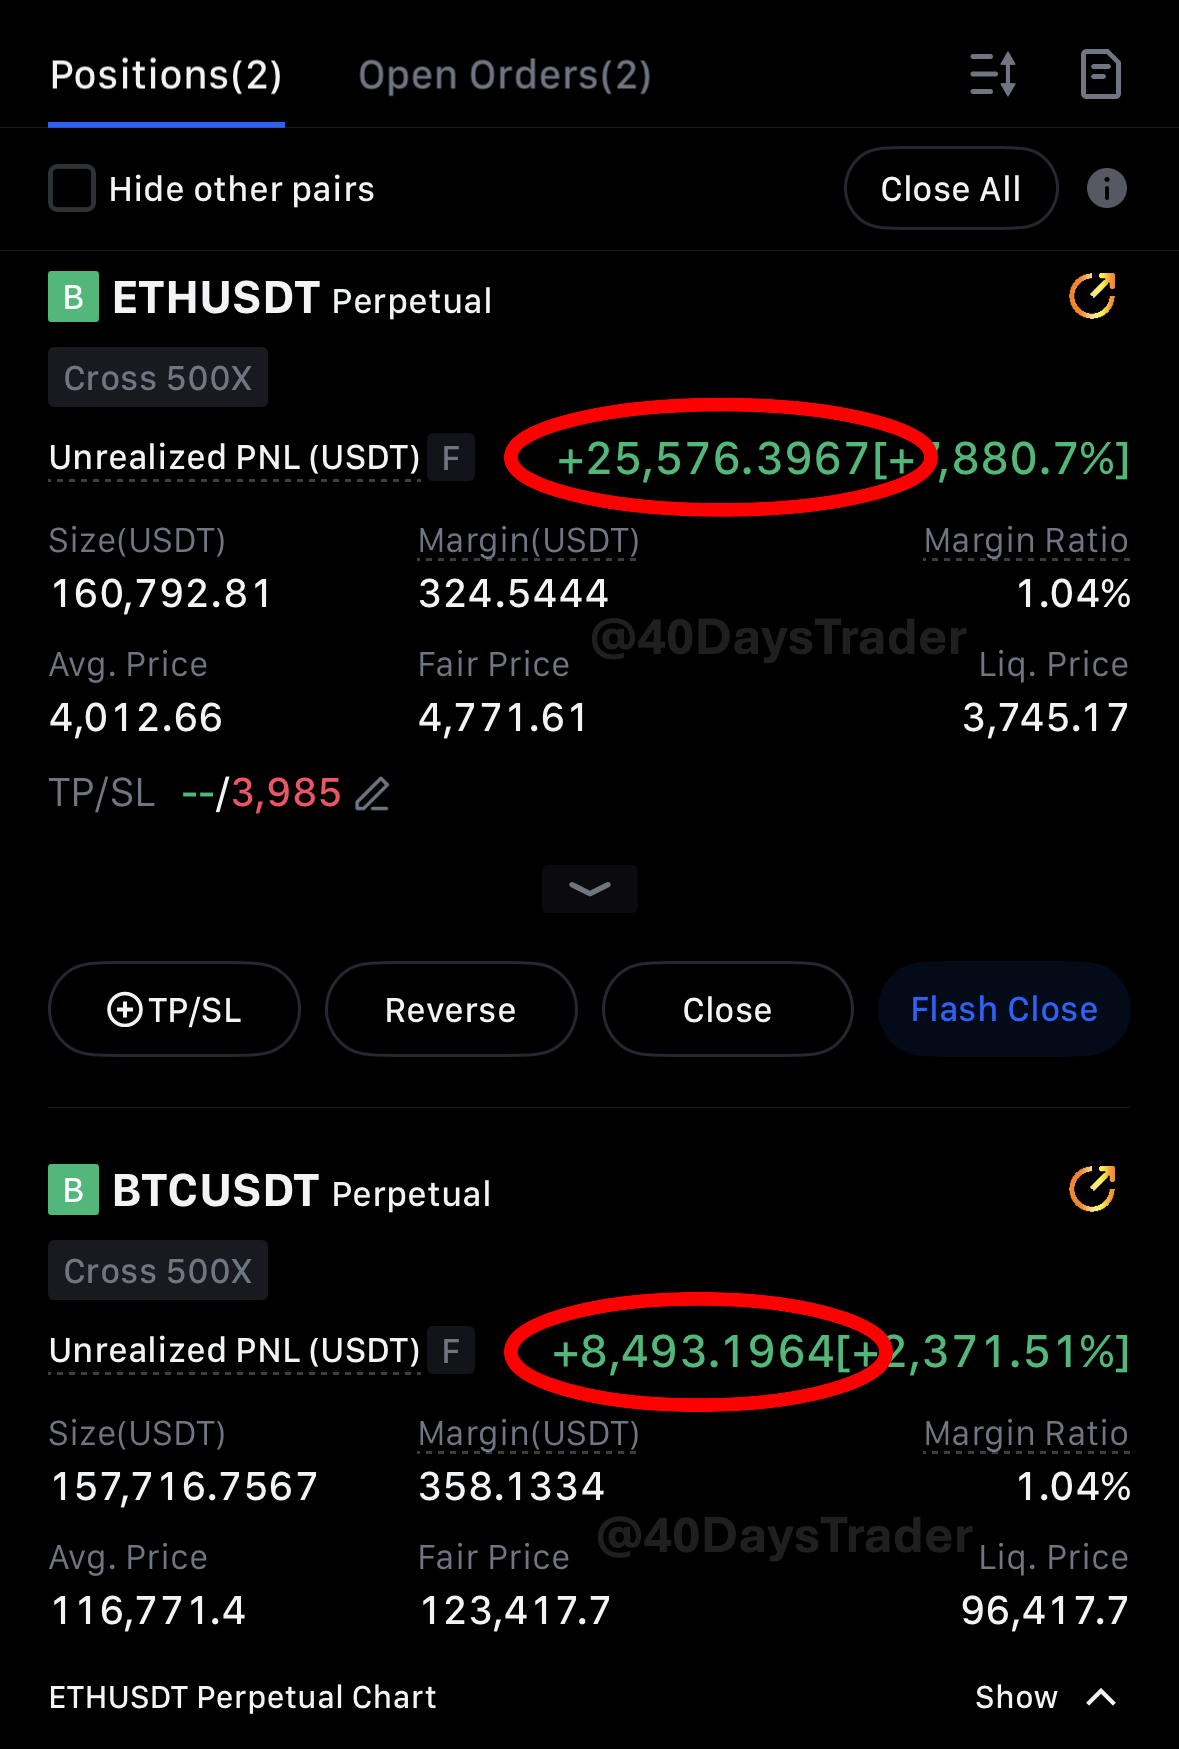Edit the ETHUSDT TP/SL pencil icon
Viewport: 1179px width, 1749px height.
tap(372, 794)
